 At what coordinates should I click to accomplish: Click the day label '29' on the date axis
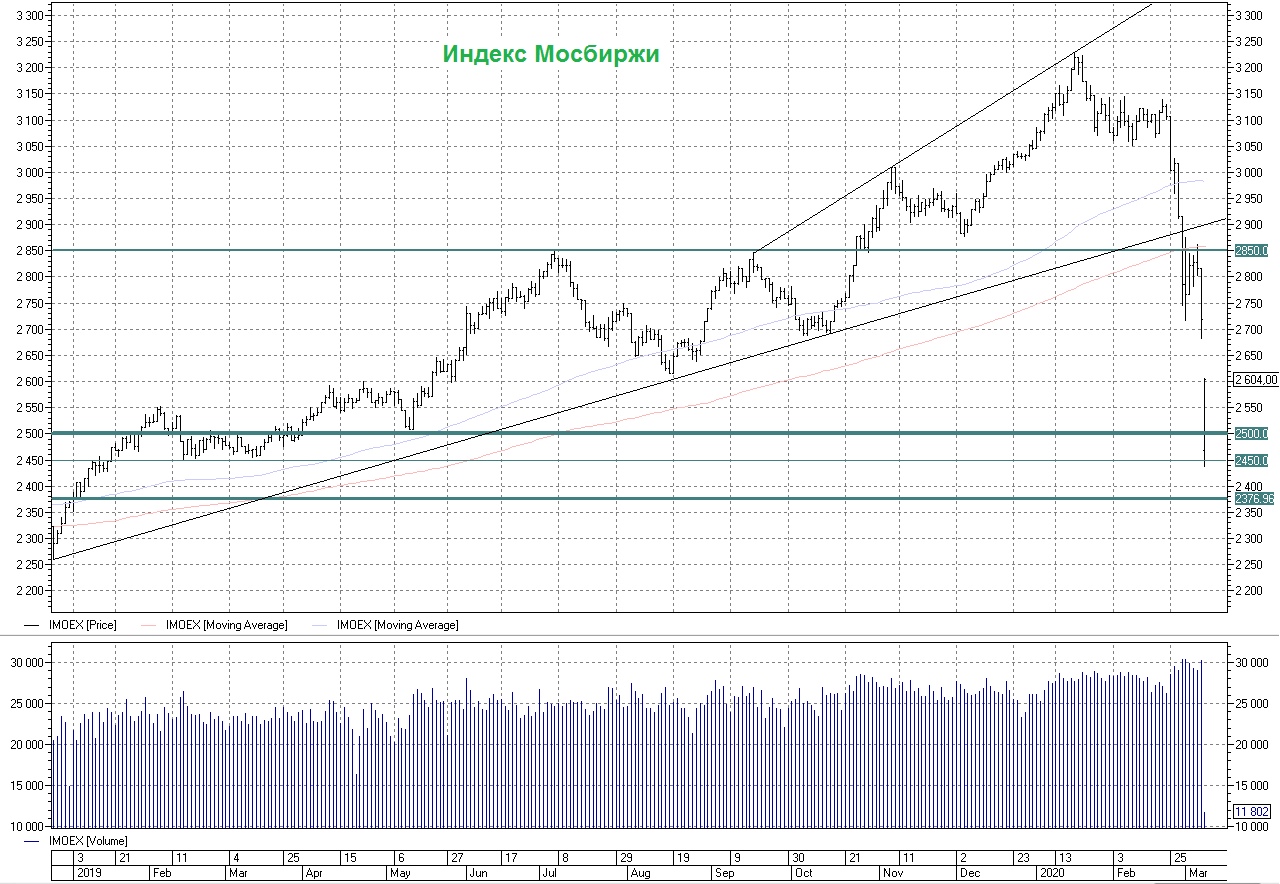pos(626,858)
